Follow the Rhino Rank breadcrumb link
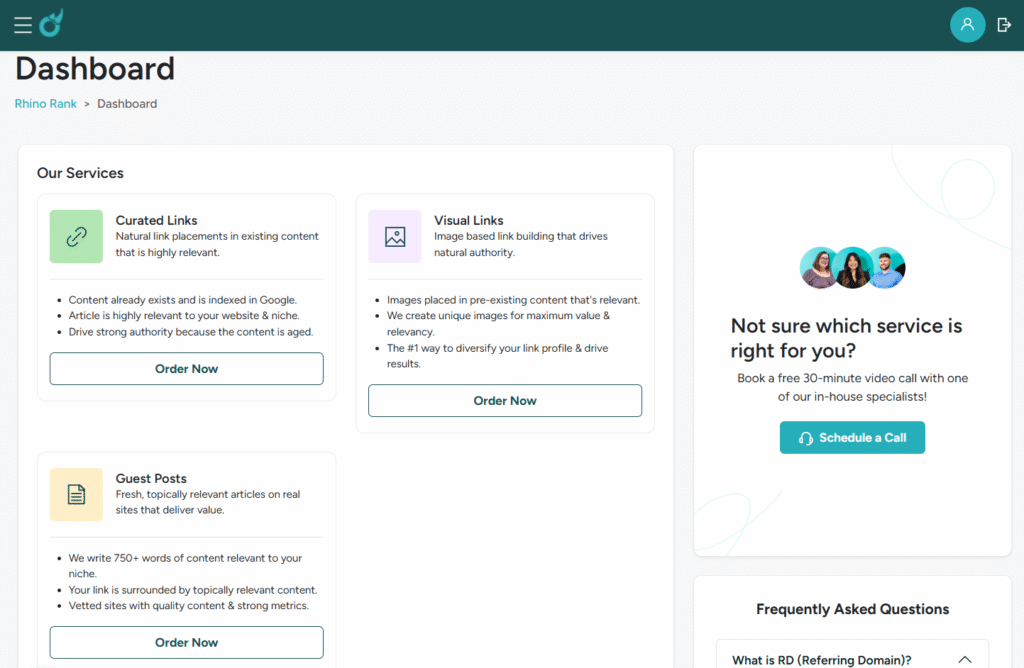1024x668 pixels. click(46, 104)
